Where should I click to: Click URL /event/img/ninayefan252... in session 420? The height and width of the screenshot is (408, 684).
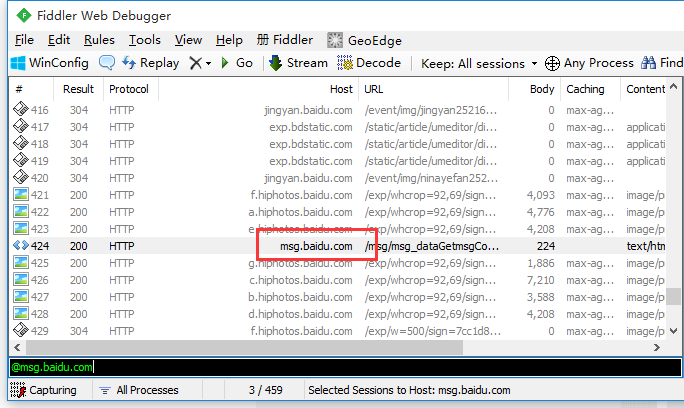tap(431, 178)
